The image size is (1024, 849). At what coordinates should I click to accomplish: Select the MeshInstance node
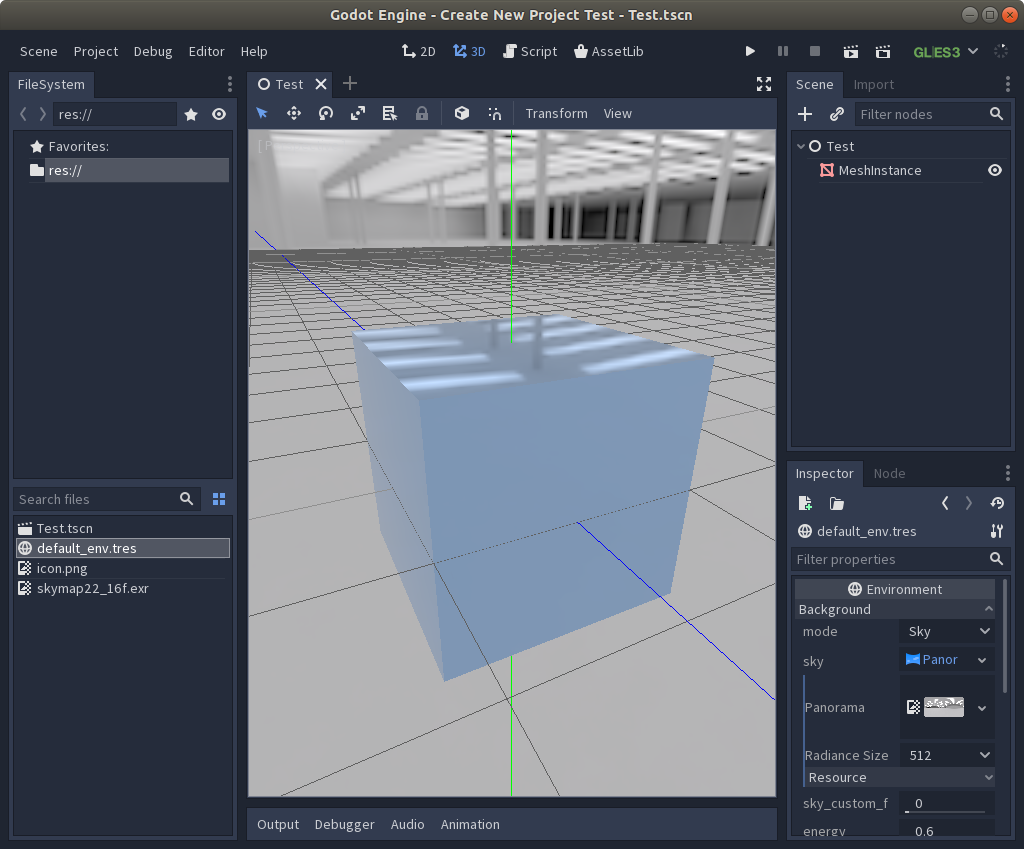[x=880, y=170]
